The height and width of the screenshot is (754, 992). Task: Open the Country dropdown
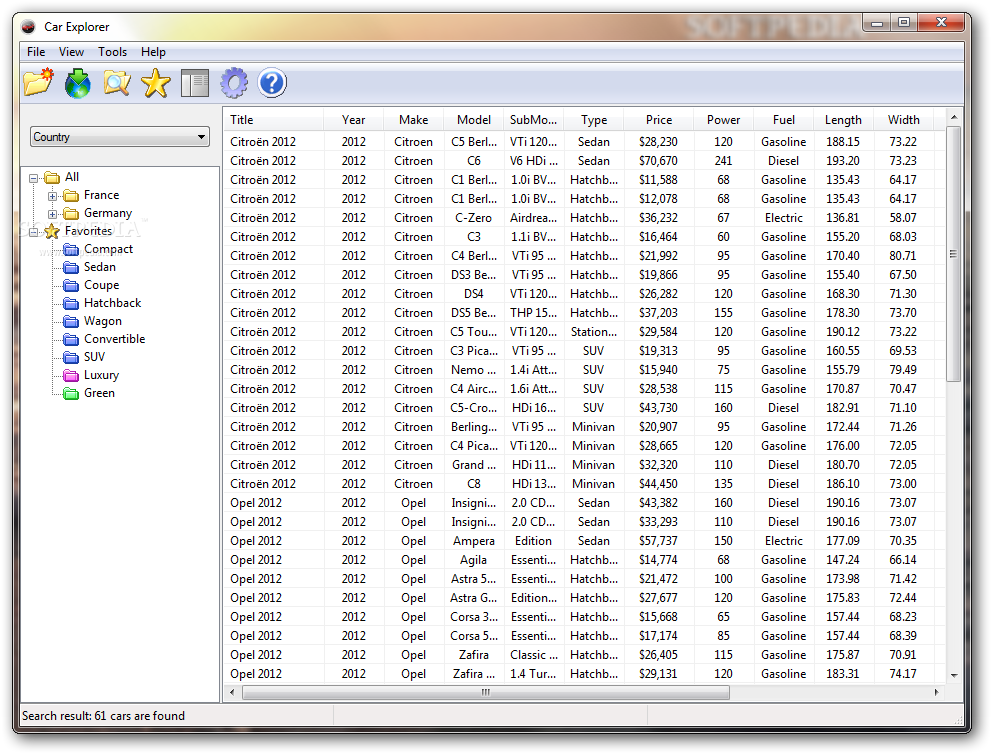click(x=120, y=137)
